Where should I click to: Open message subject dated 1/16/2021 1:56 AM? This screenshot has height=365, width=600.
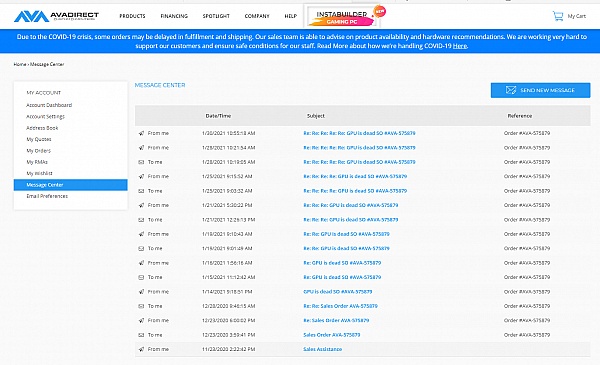(342, 263)
